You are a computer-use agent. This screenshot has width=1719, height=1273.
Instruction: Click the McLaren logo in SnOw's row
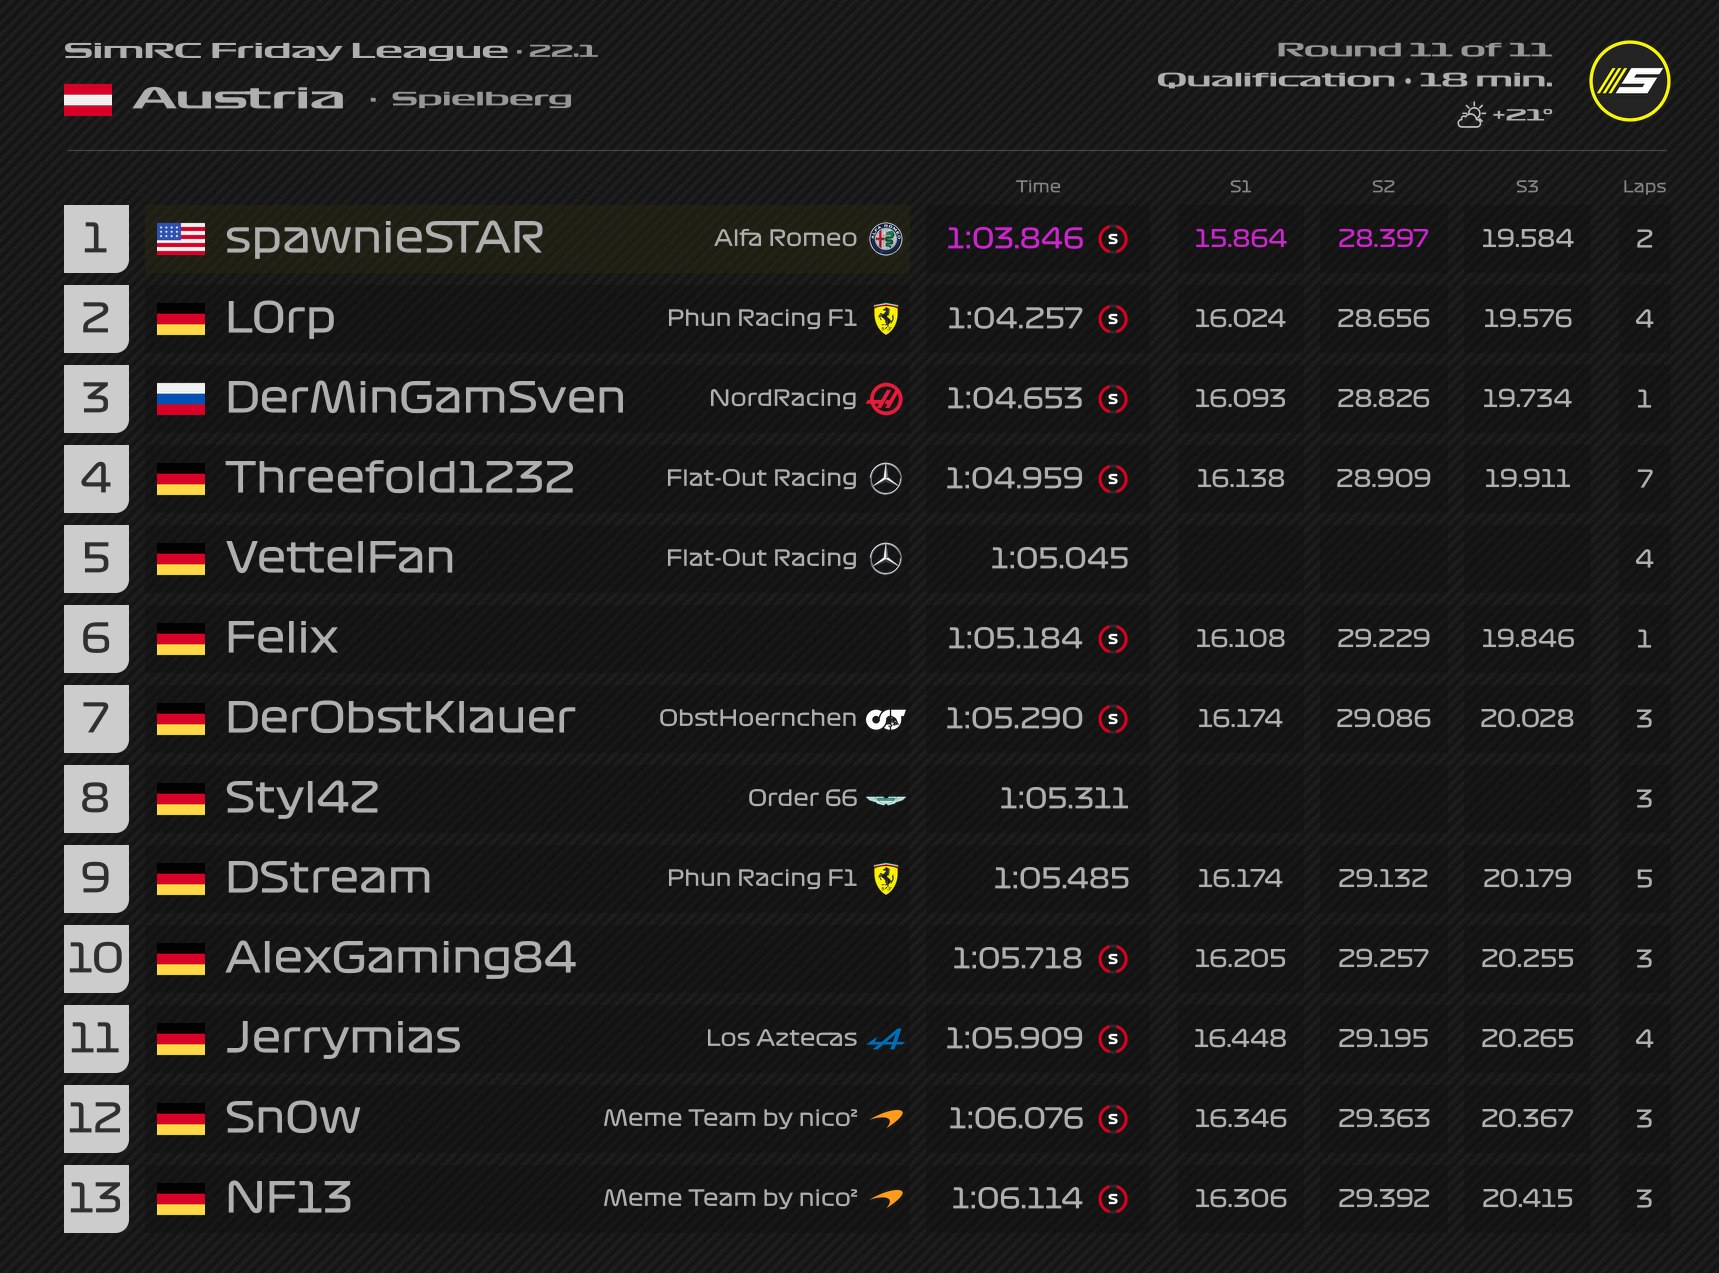click(885, 1118)
